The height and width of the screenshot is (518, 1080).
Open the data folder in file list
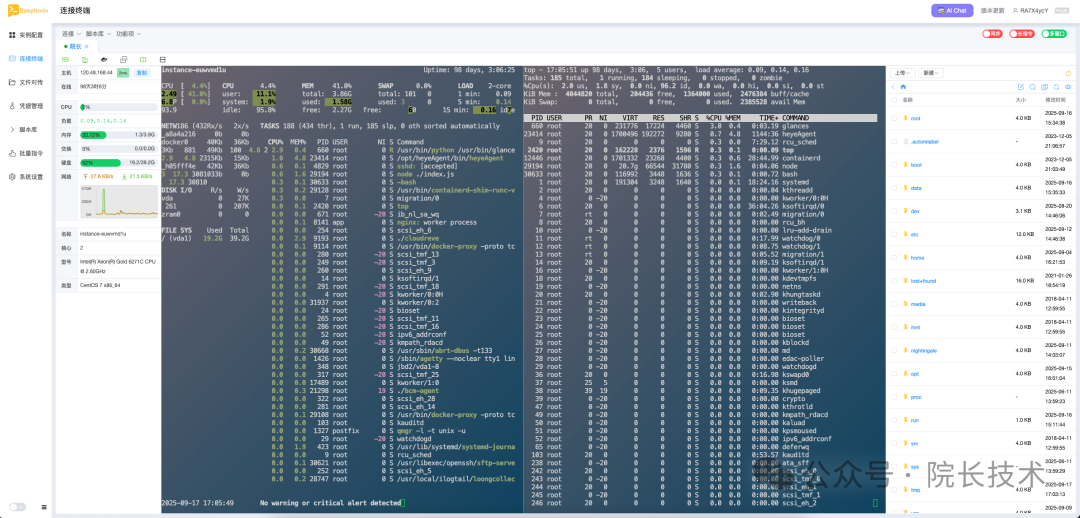pos(915,187)
